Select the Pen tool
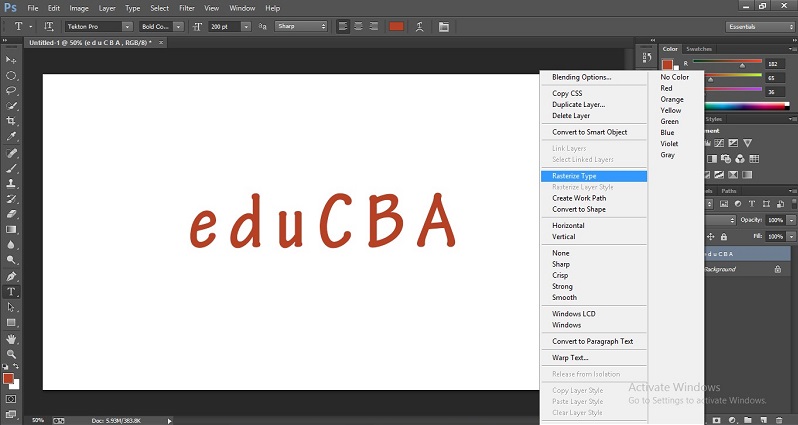The image size is (798, 425). coord(12,276)
